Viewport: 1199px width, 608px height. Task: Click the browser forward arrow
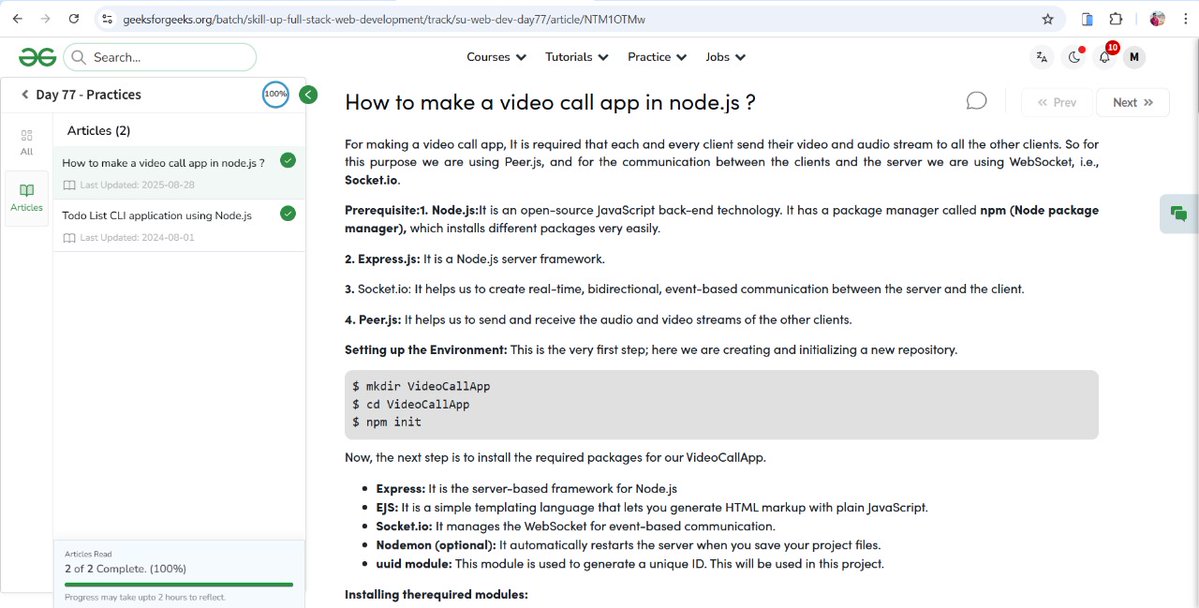45,19
